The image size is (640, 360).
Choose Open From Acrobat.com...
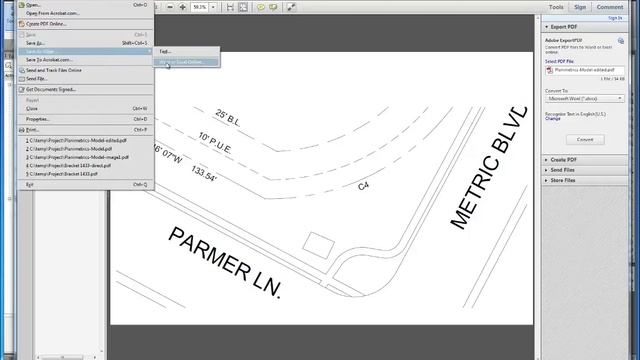pyautogui.click(x=85, y=13)
